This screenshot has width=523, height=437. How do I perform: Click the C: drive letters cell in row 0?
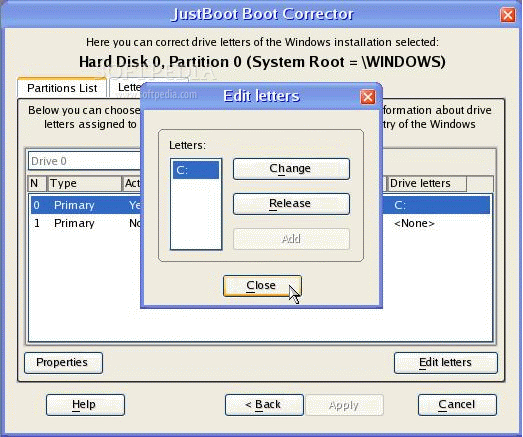tap(400, 205)
